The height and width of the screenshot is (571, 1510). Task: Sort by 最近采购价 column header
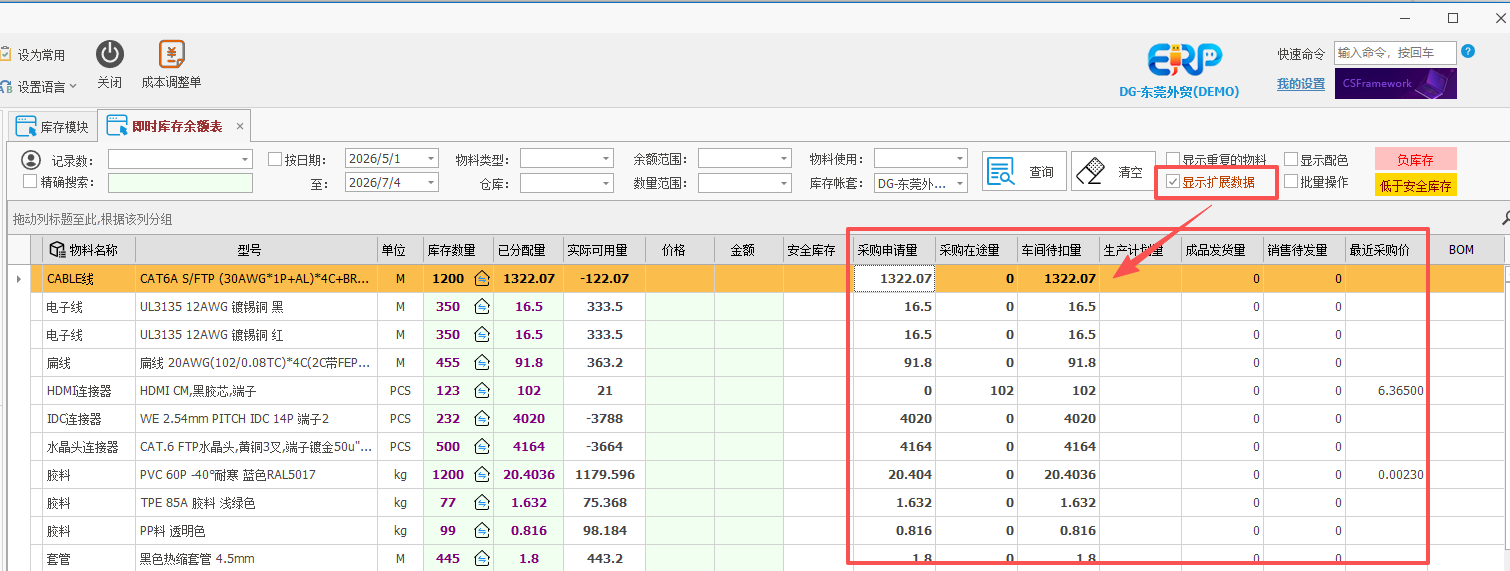tap(1385, 250)
